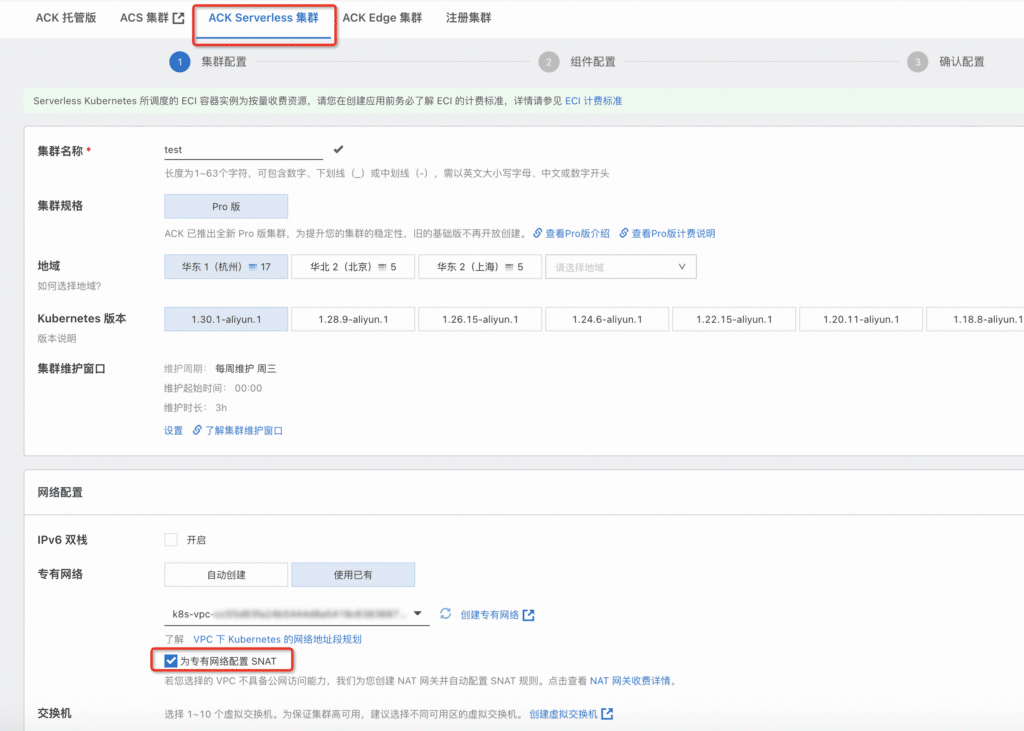Click the external-link icon after 创建虚拟交换机
Viewport: 1024px width, 731px height.
tap(607, 714)
